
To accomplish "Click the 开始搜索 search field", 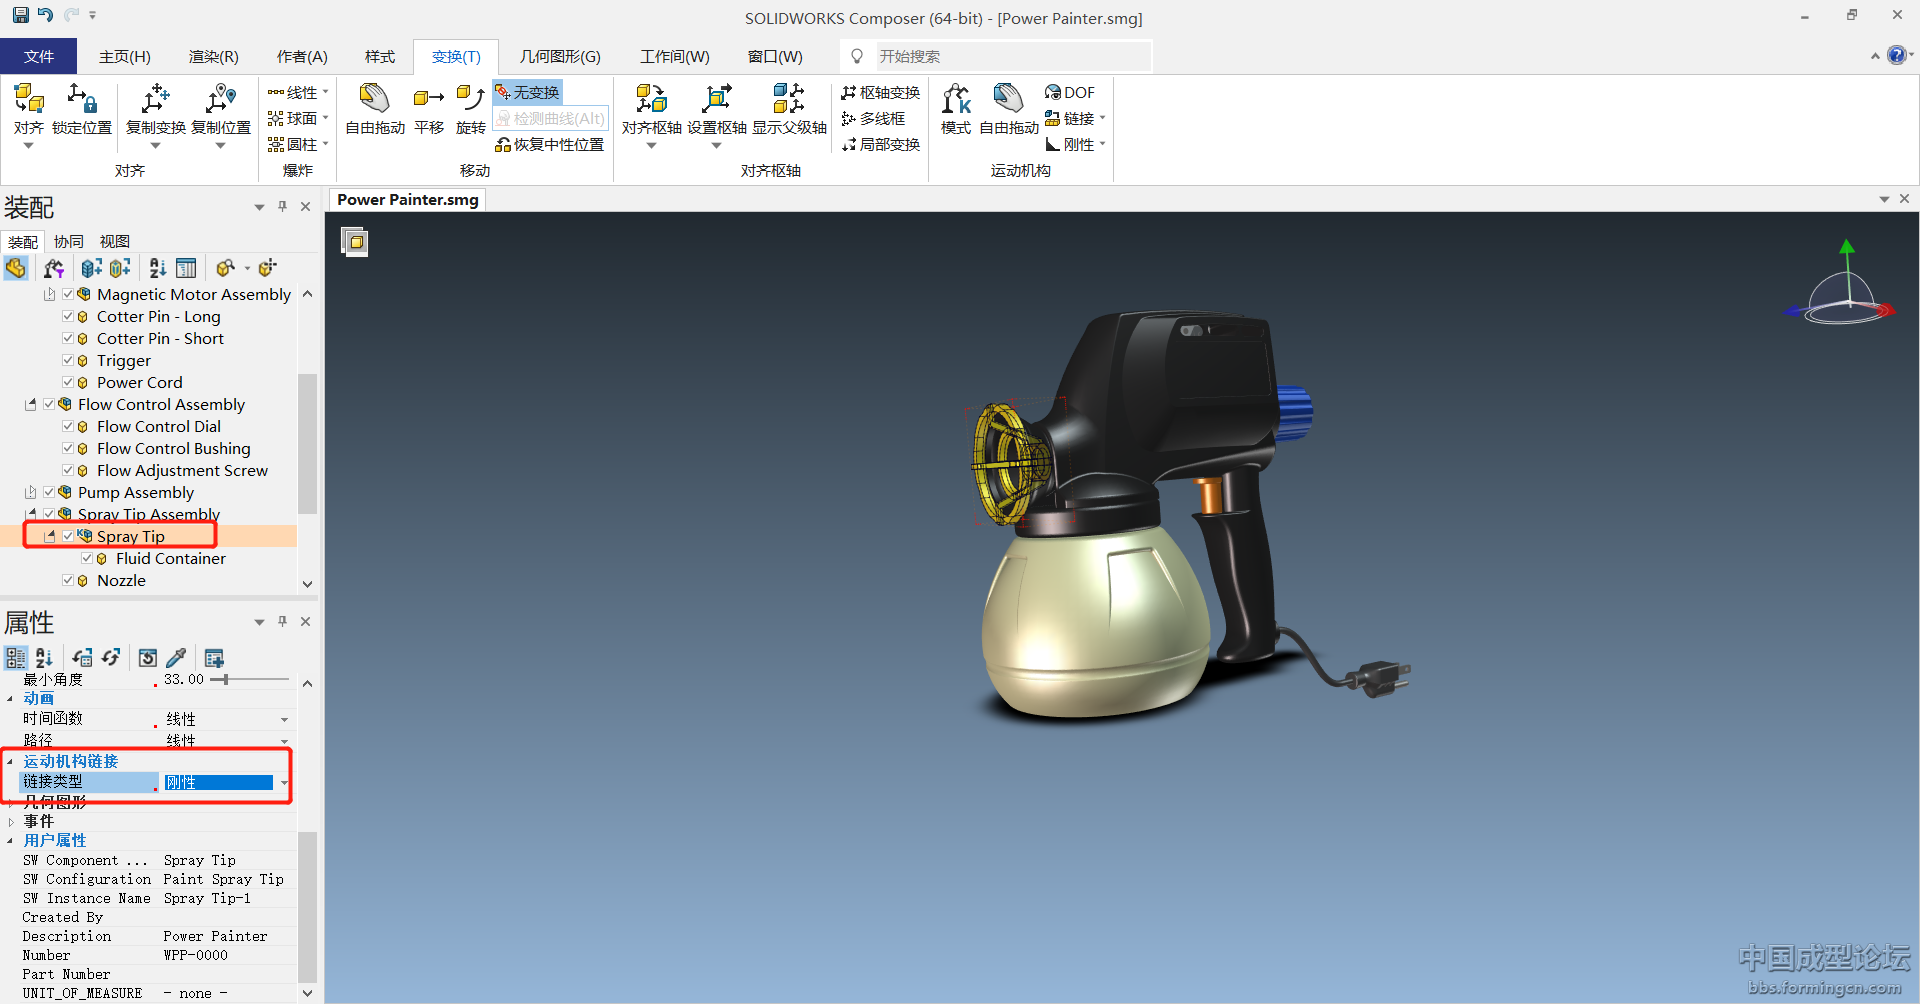I will coord(1010,56).
